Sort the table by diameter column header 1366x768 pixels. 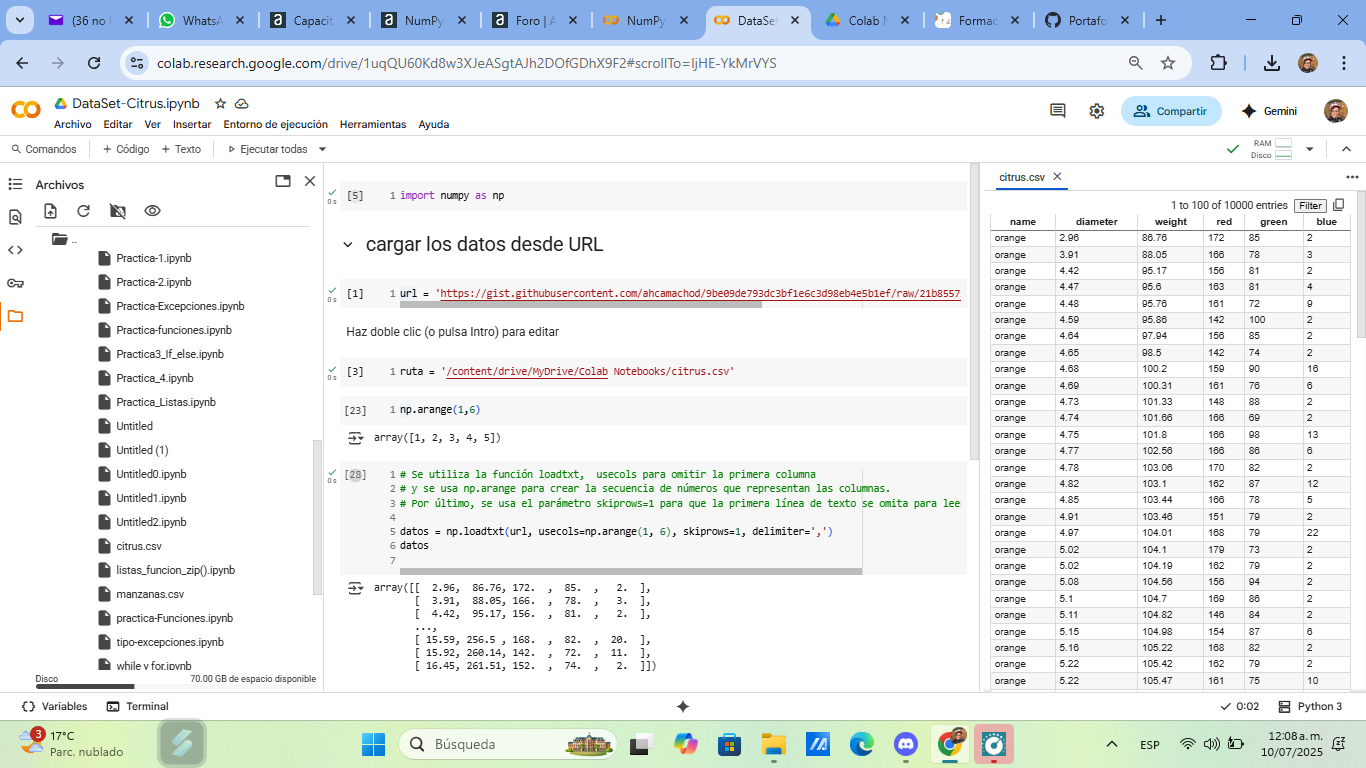point(1096,222)
